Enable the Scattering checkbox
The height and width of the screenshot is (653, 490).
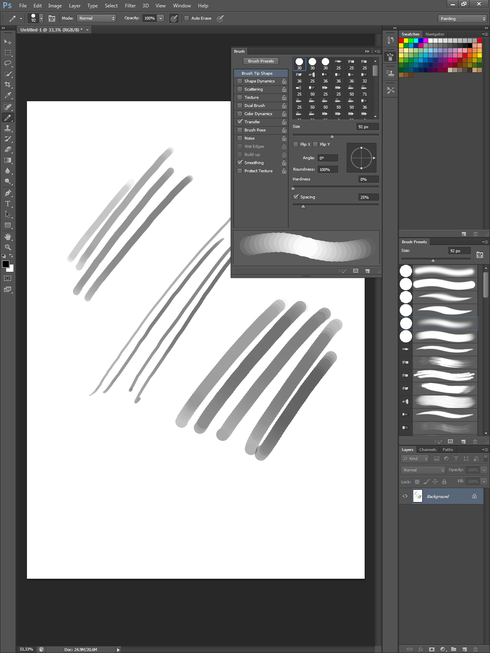(x=240, y=89)
